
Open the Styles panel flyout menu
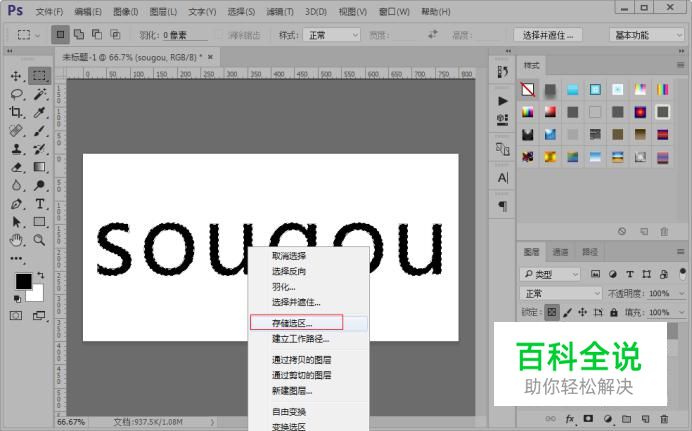coord(680,65)
